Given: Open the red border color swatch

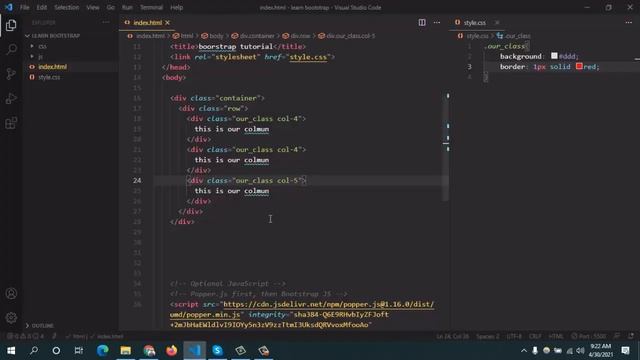Looking at the screenshot, I should [579, 66].
